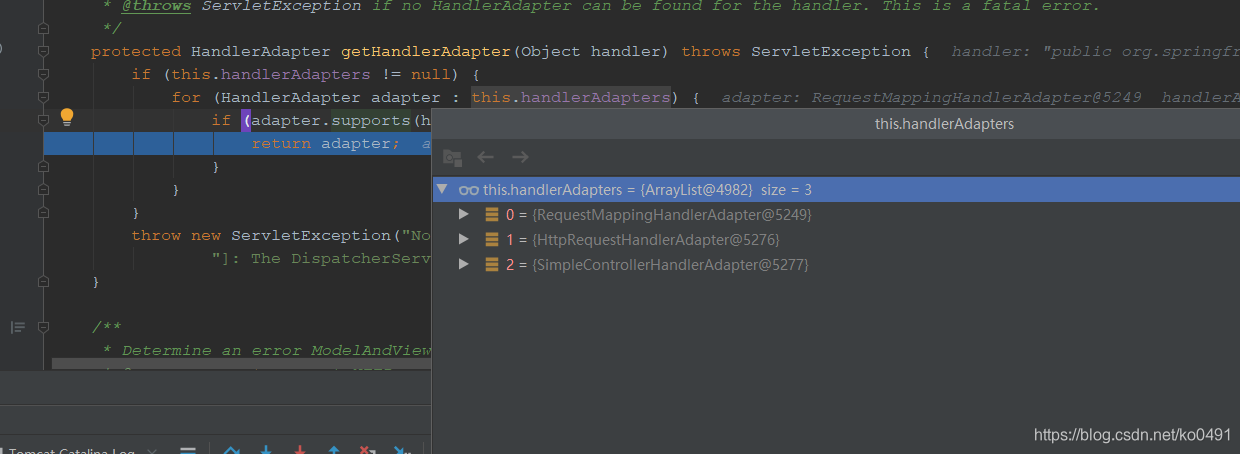Fold the 'if (this.handlerAdapters != null)' block
The height and width of the screenshot is (454, 1240).
pyautogui.click(x=43, y=74)
